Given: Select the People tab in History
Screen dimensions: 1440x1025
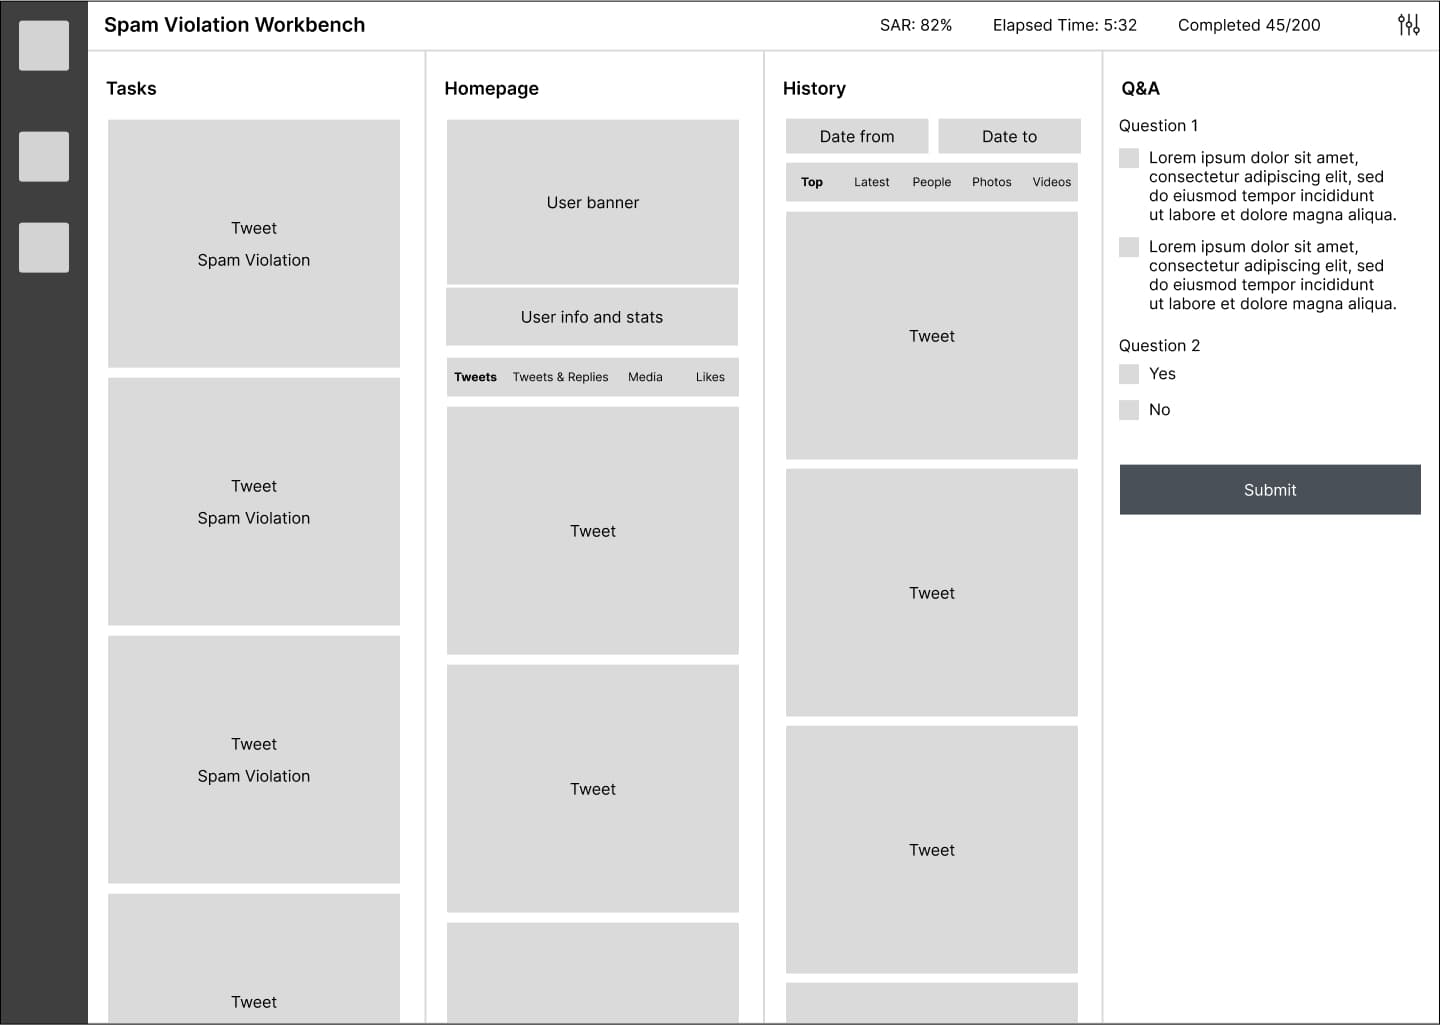Looking at the screenshot, I should pyautogui.click(x=931, y=182).
